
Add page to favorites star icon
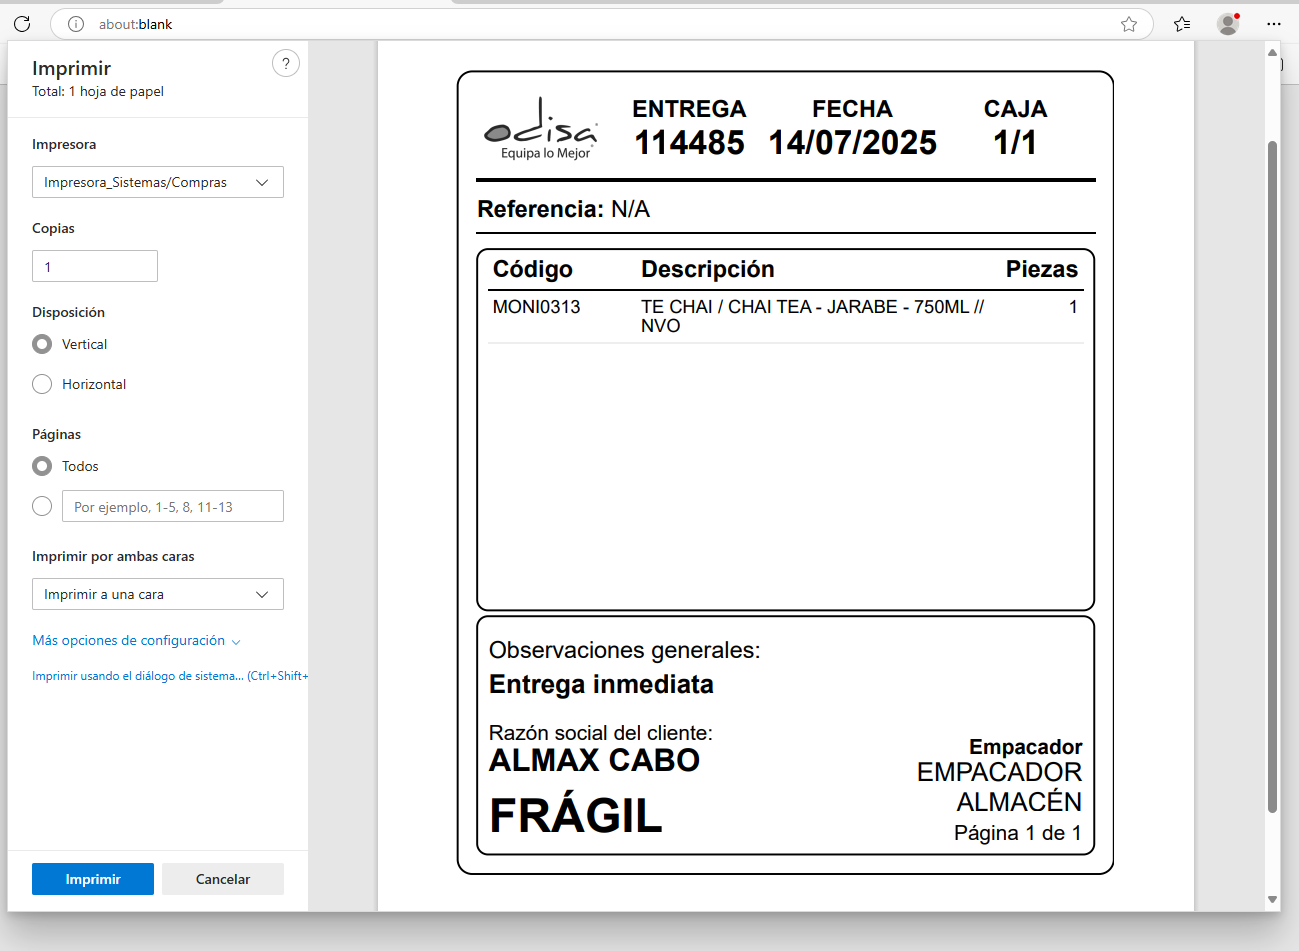[1129, 24]
